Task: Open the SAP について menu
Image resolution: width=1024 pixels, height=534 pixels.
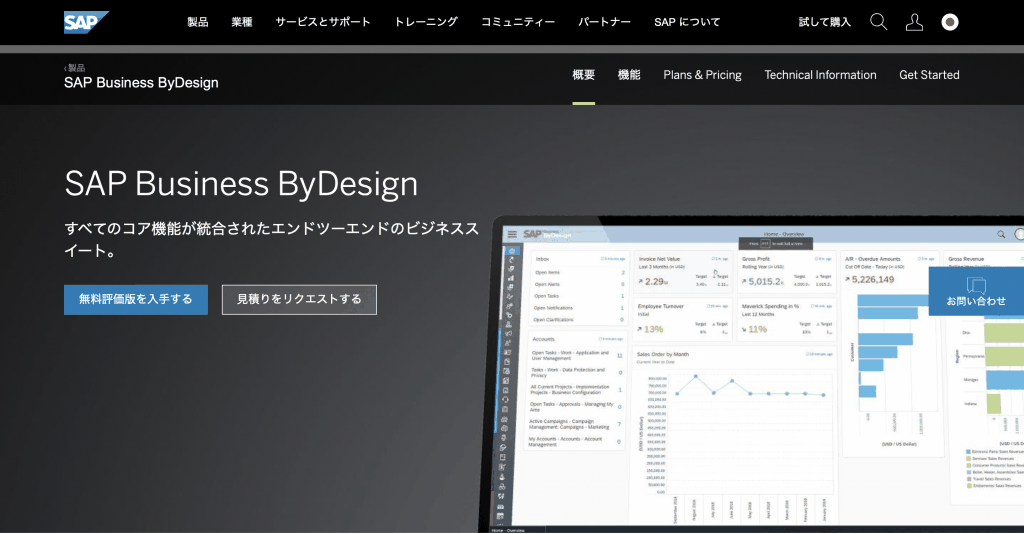Action: 687,22
